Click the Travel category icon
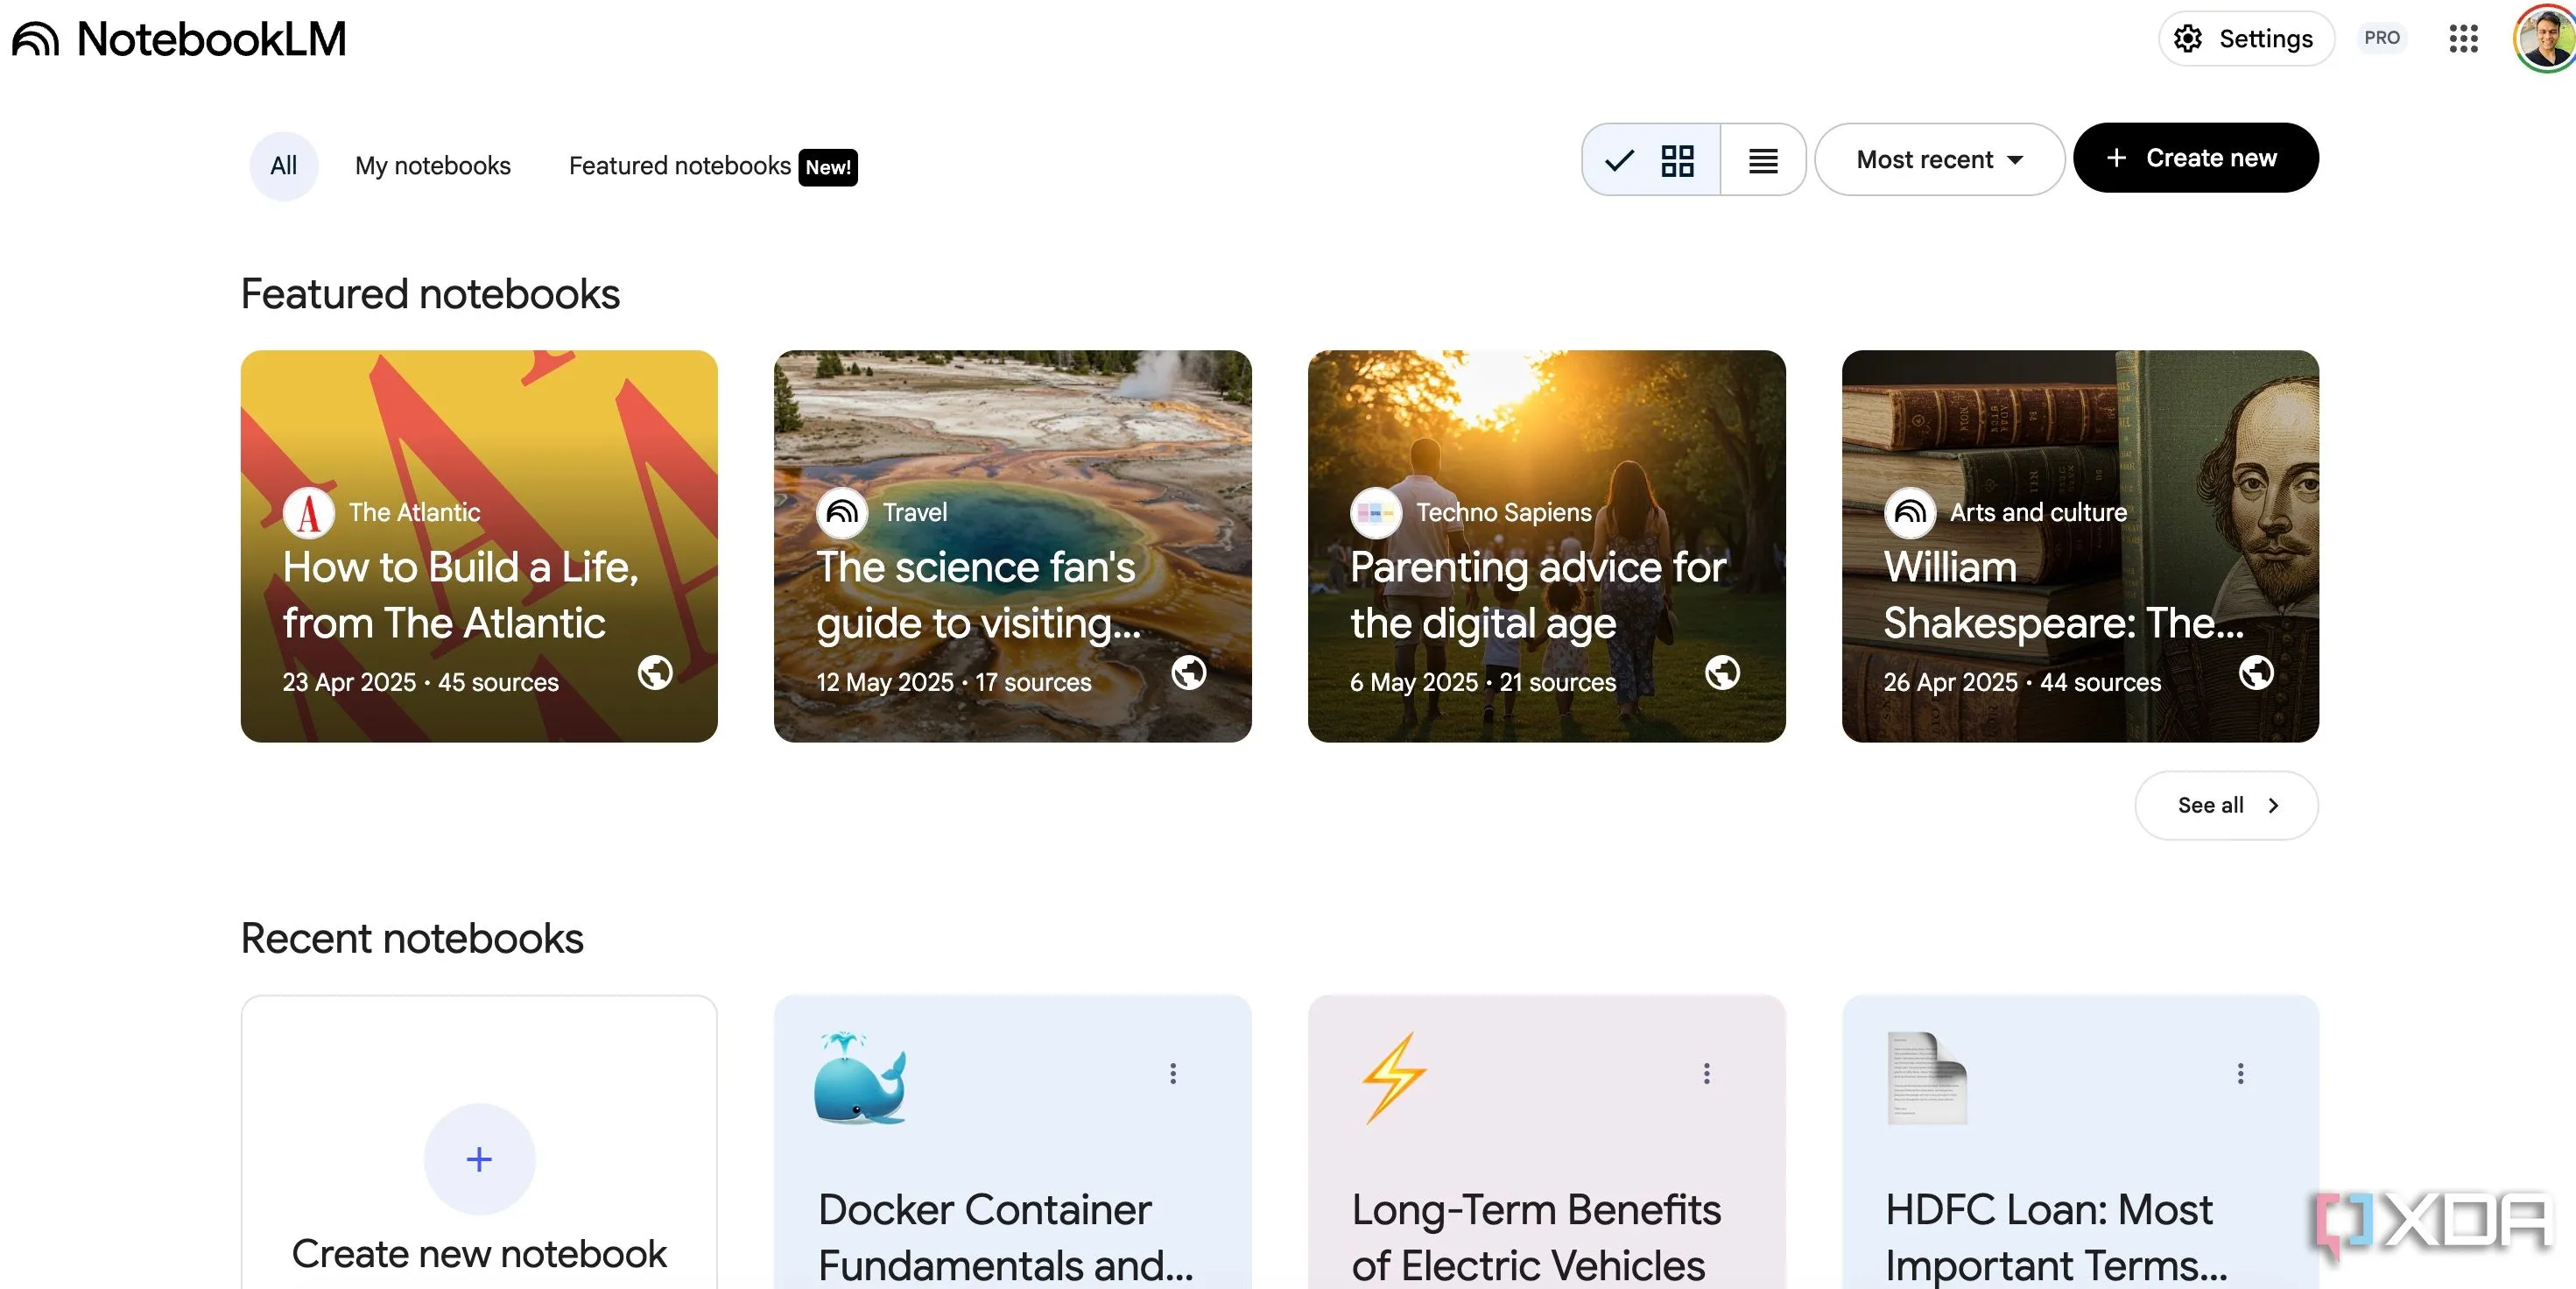 [842, 513]
